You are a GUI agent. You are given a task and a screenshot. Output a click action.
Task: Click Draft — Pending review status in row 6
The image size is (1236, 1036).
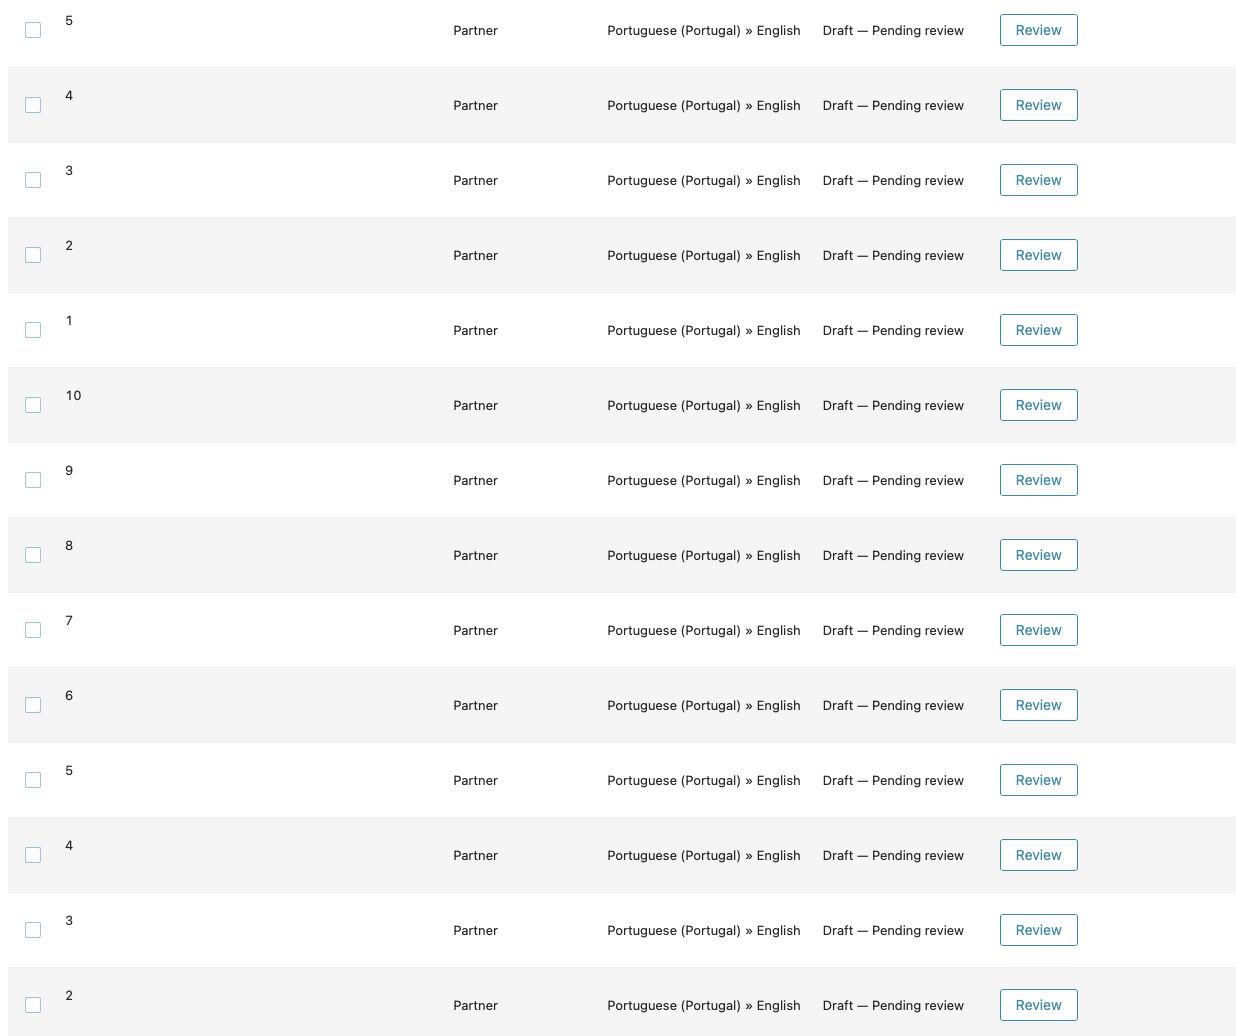point(893,705)
